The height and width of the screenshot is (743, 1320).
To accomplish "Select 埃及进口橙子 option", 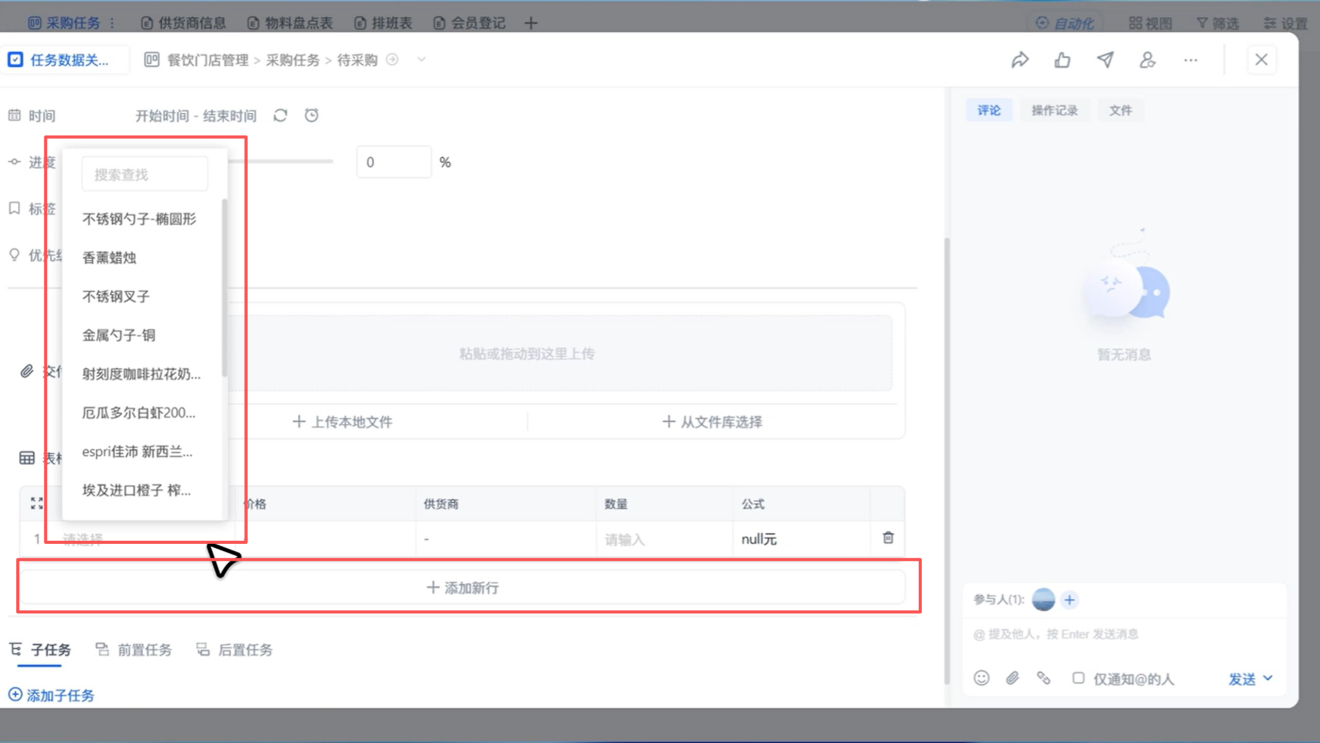I will click(x=137, y=490).
